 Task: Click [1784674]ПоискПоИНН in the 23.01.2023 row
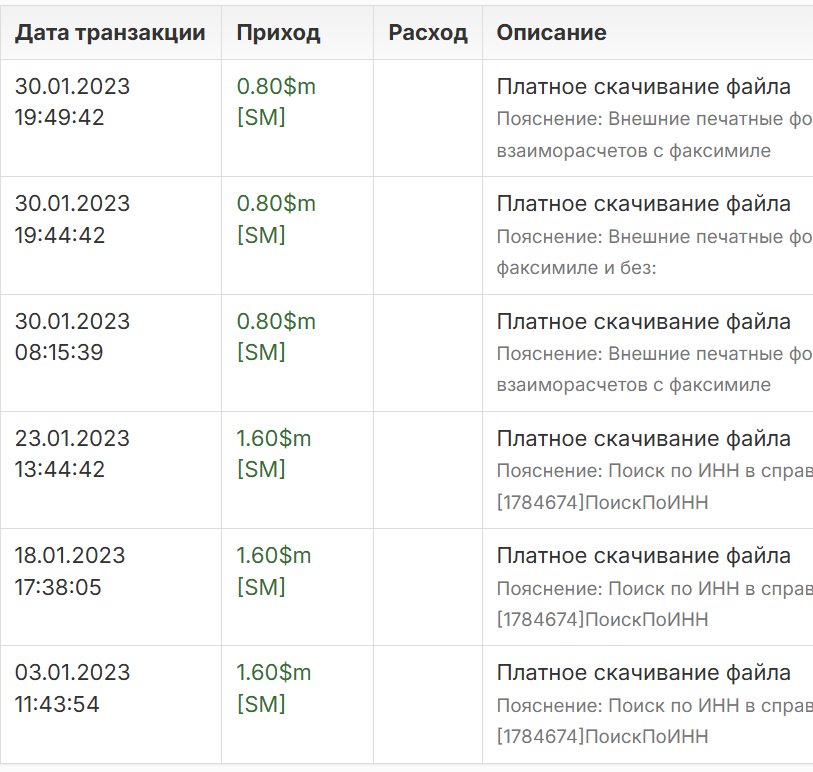602,502
